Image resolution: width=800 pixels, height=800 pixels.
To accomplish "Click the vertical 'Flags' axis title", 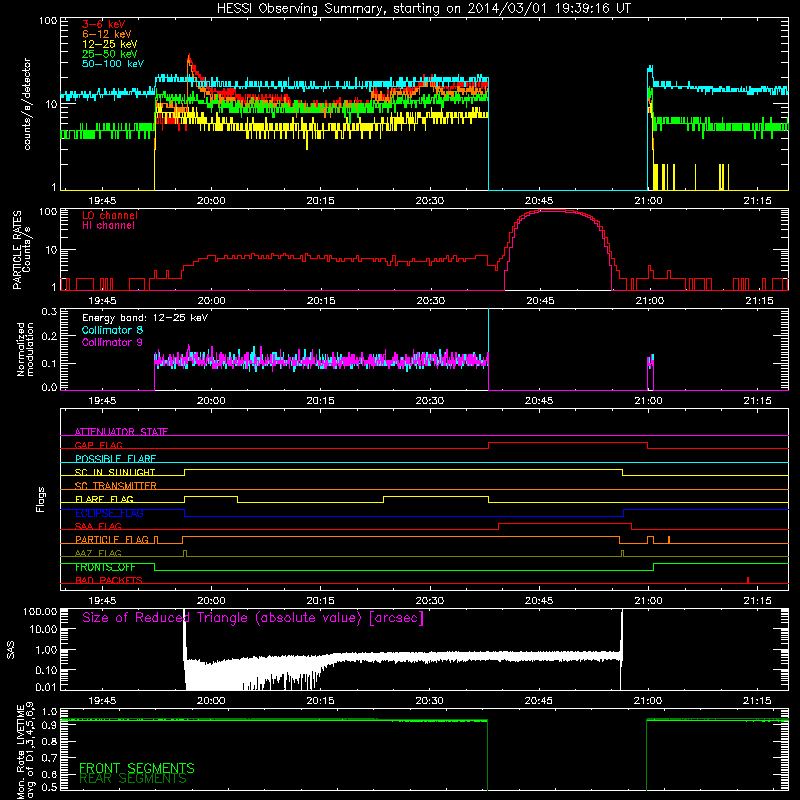I will (x=41, y=499).
